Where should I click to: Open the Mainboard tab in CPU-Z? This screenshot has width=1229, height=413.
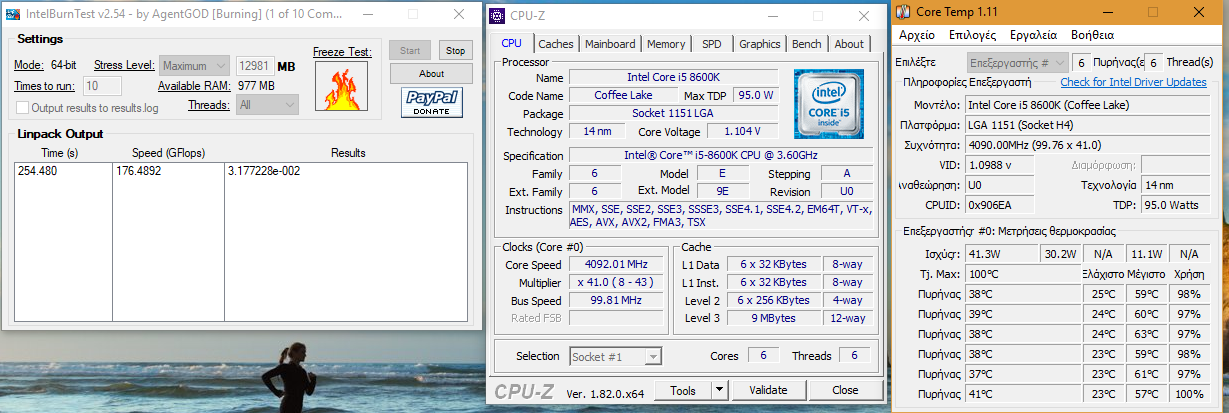610,44
